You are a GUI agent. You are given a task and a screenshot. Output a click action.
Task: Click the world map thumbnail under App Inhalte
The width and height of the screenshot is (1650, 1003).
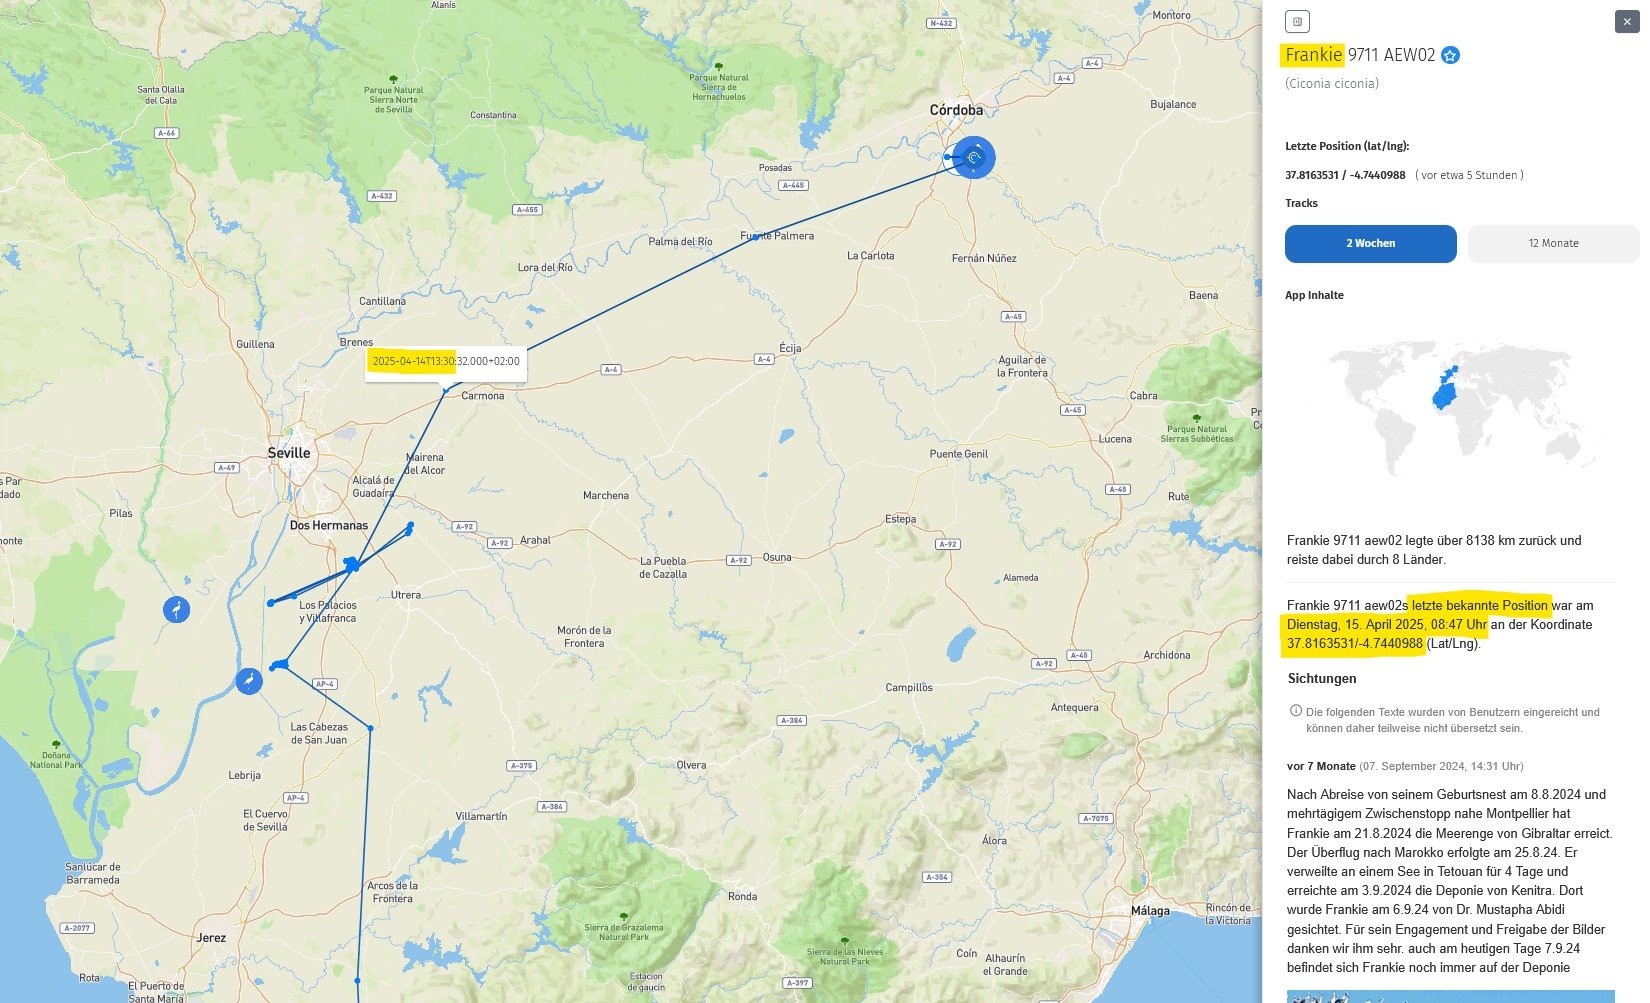coord(1460,411)
